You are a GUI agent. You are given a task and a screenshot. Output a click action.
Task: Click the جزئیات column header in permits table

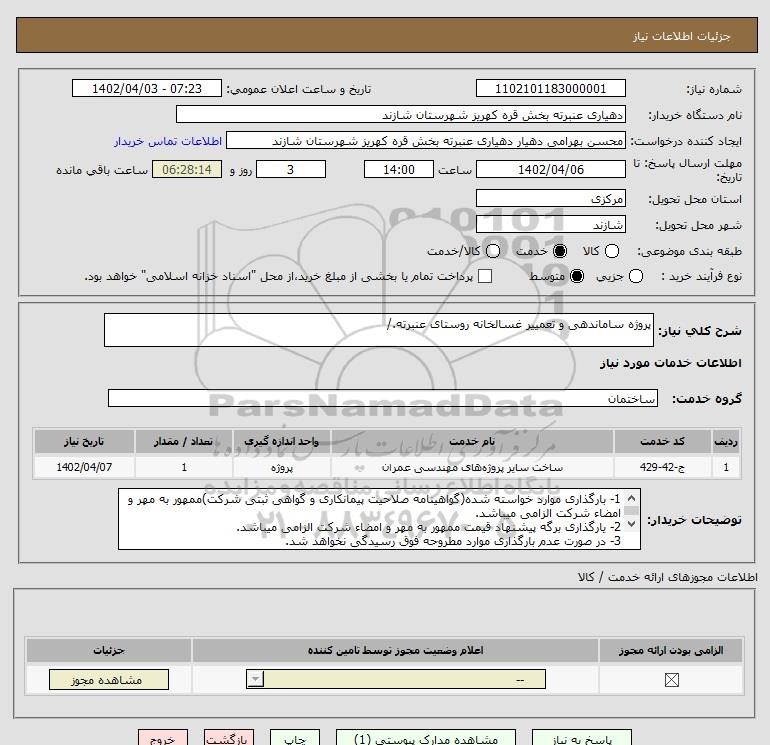(x=109, y=651)
